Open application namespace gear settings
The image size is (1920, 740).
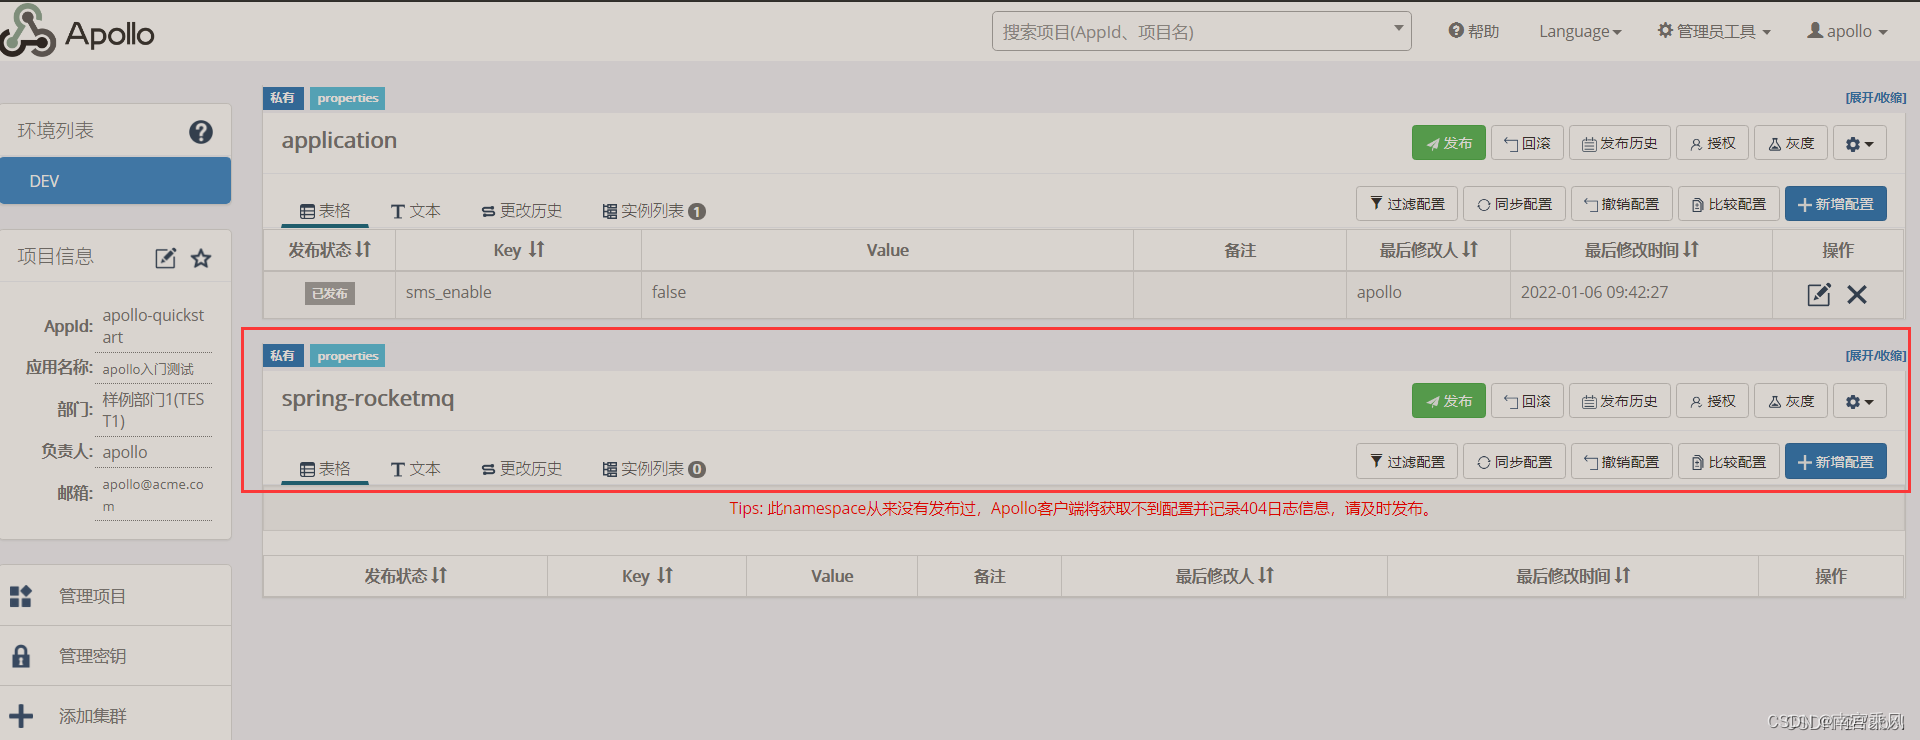pyautogui.click(x=1860, y=143)
